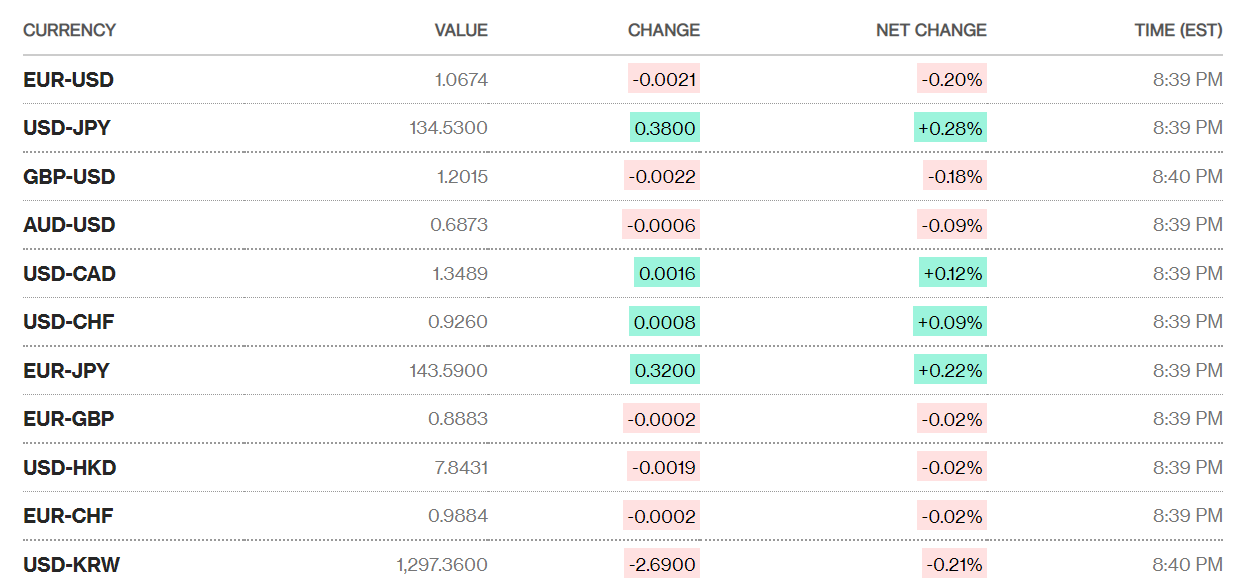
Task: Open the EUR-CHF currency pair
Action: point(68,516)
